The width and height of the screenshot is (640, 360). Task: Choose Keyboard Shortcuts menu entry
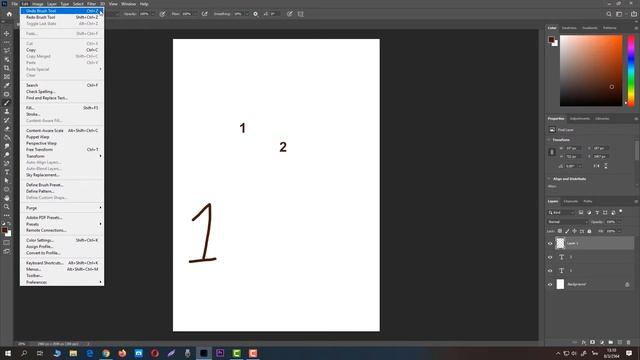tap(62, 263)
